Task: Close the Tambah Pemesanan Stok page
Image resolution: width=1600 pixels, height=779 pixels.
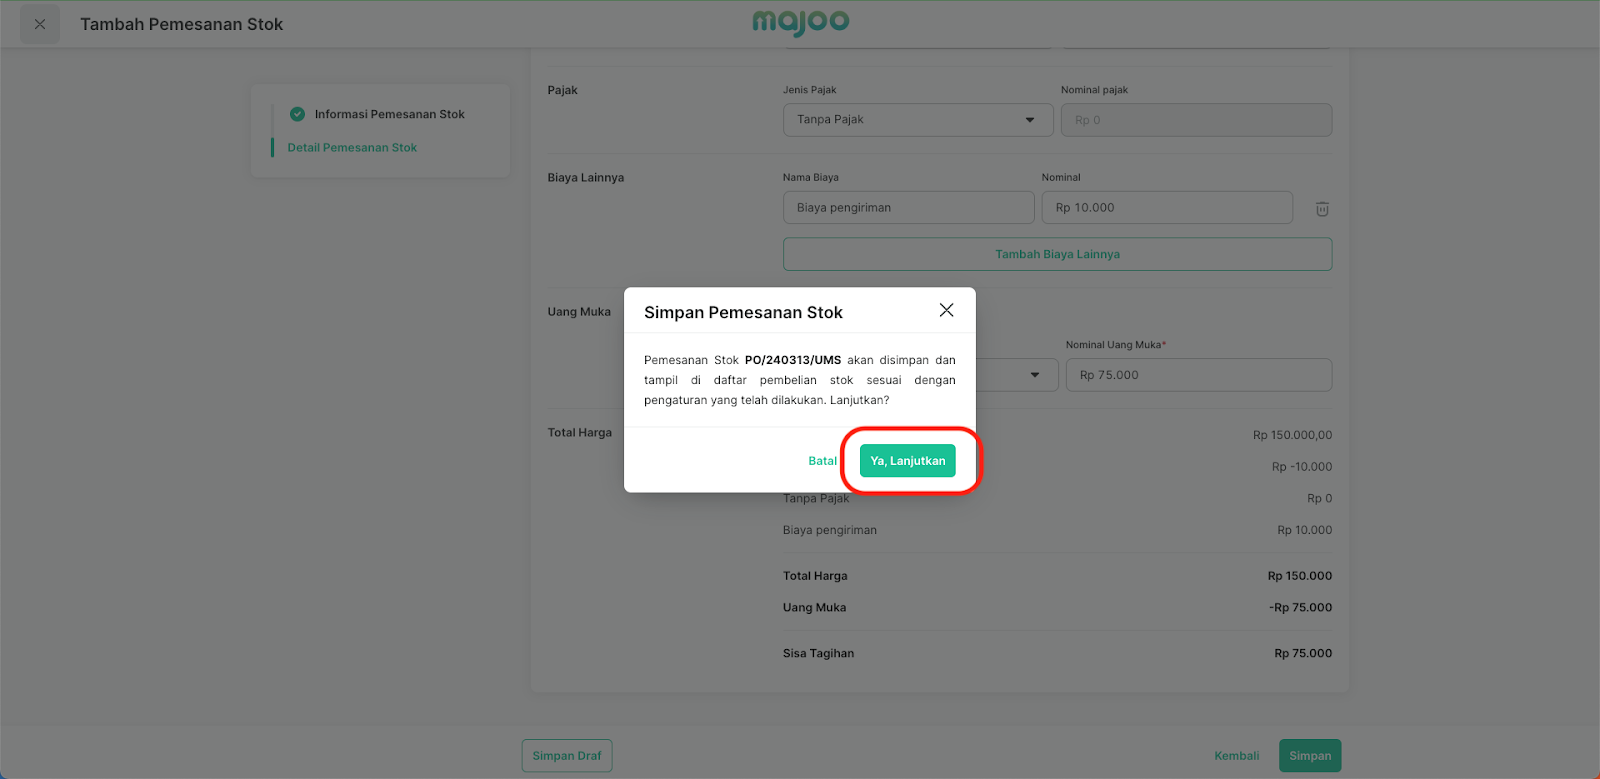Action: [x=40, y=24]
